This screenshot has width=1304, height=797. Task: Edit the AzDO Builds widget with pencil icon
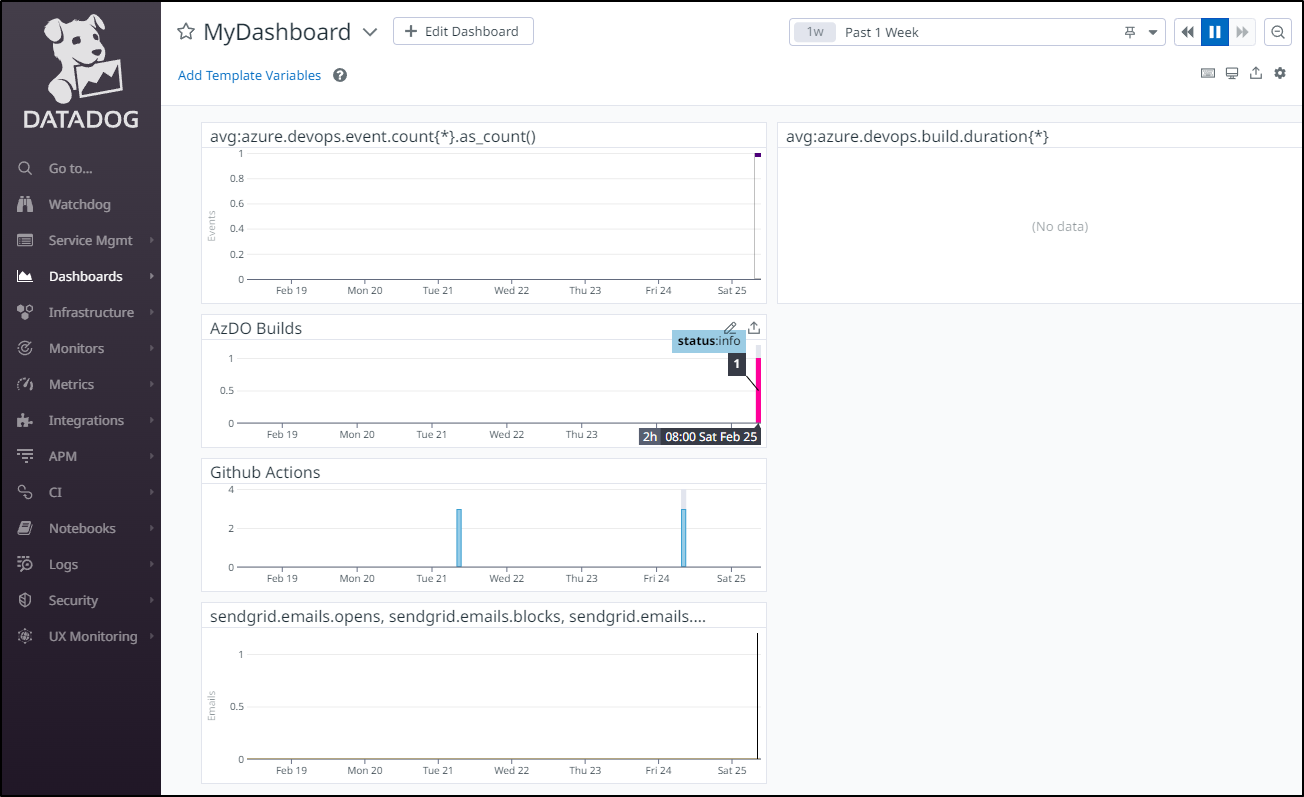(x=730, y=328)
